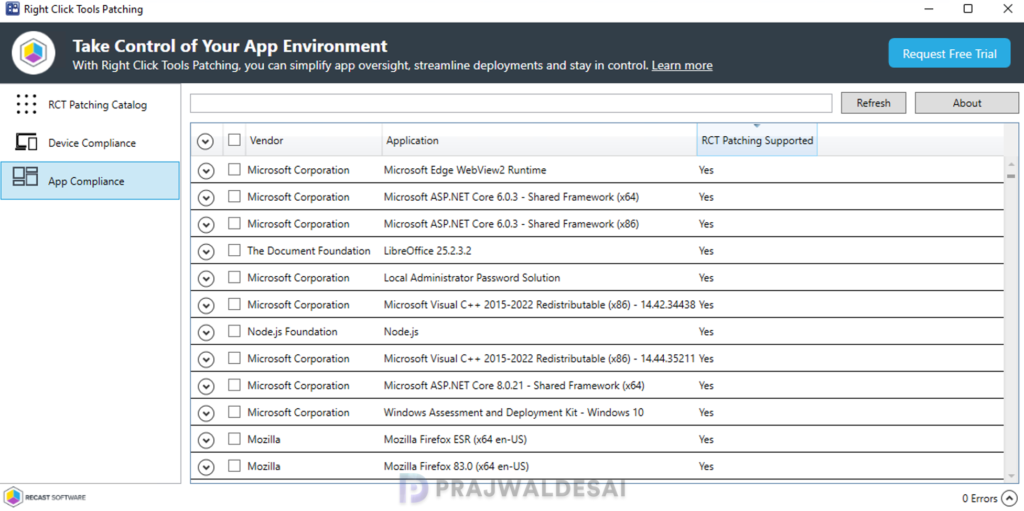The height and width of the screenshot is (511, 1024).
Task: Check Mozilla Firefox 83.0 row checkbox
Action: [234, 466]
